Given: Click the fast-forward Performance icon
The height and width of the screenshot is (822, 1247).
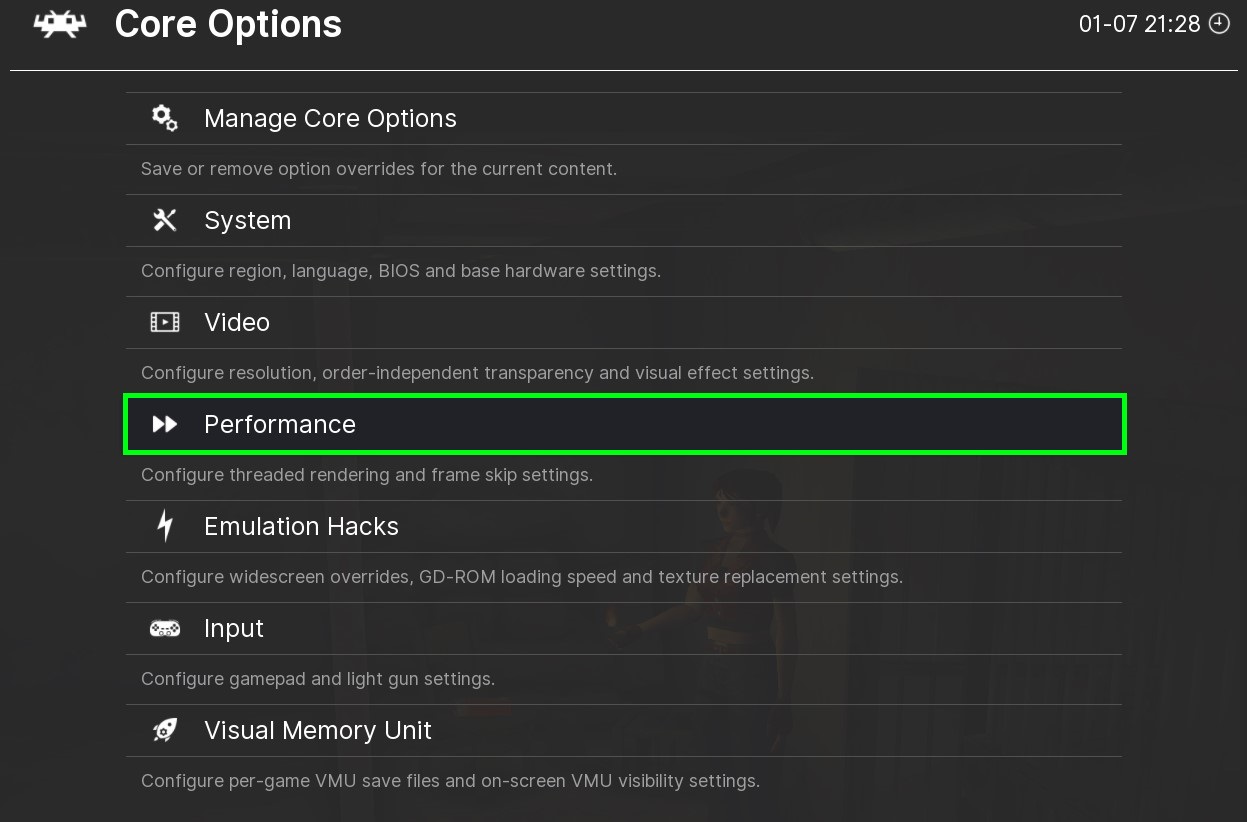Looking at the screenshot, I should (165, 424).
